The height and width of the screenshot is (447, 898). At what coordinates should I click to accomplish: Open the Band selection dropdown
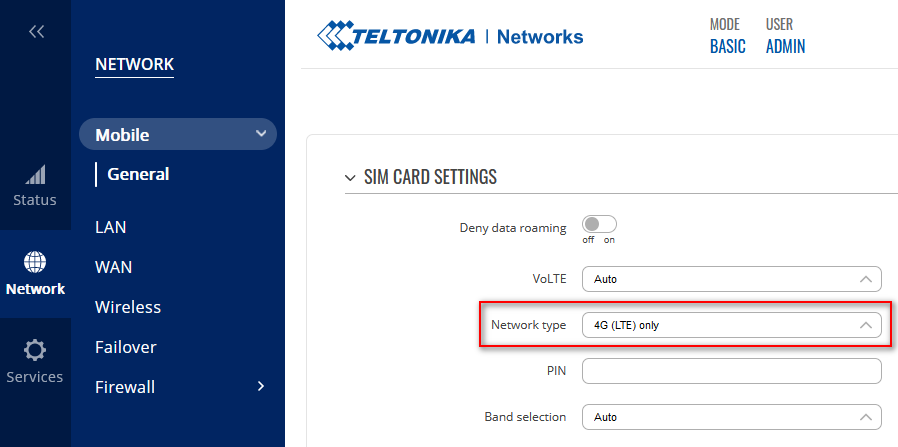pyautogui.click(x=731, y=417)
